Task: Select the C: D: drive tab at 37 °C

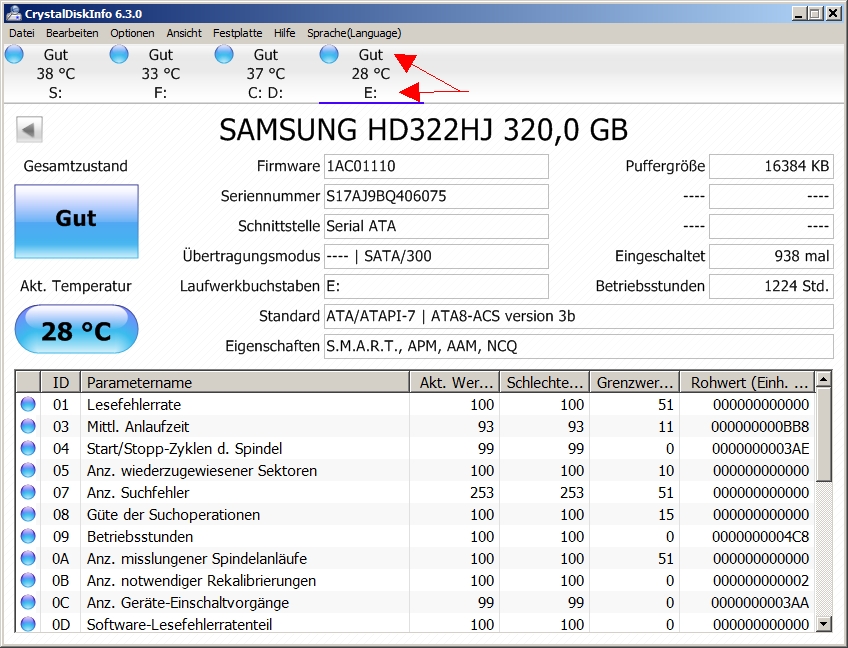Action: pos(265,74)
